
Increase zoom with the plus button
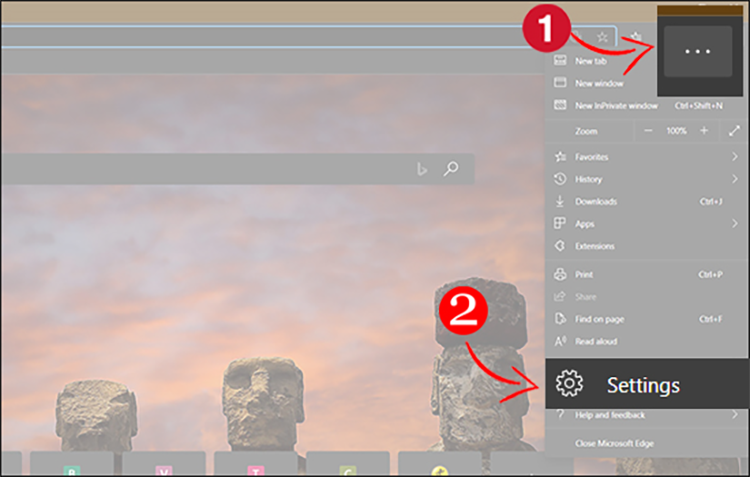pyautogui.click(x=704, y=131)
